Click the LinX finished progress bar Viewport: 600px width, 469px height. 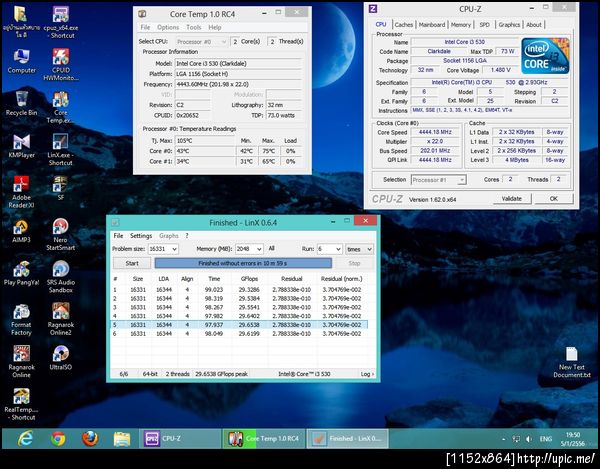click(243, 263)
